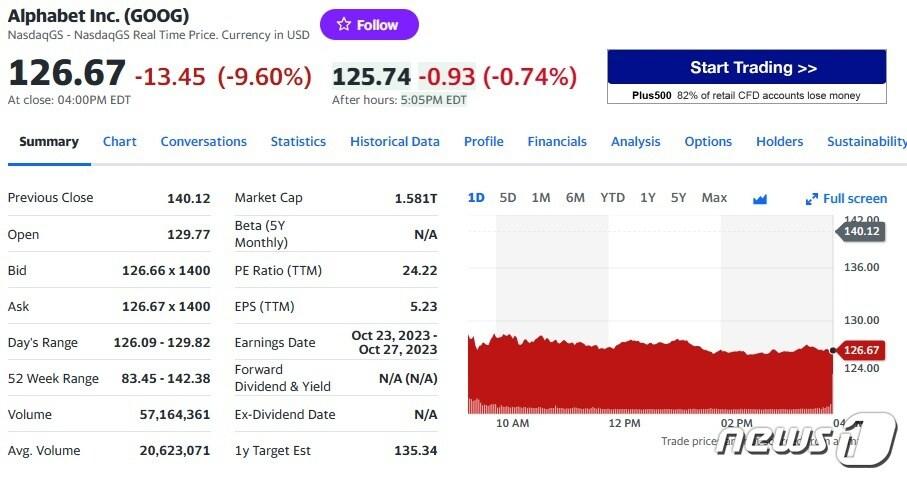The height and width of the screenshot is (479, 907).
Task: Open the Full screen chart link
Action: [x=854, y=199]
